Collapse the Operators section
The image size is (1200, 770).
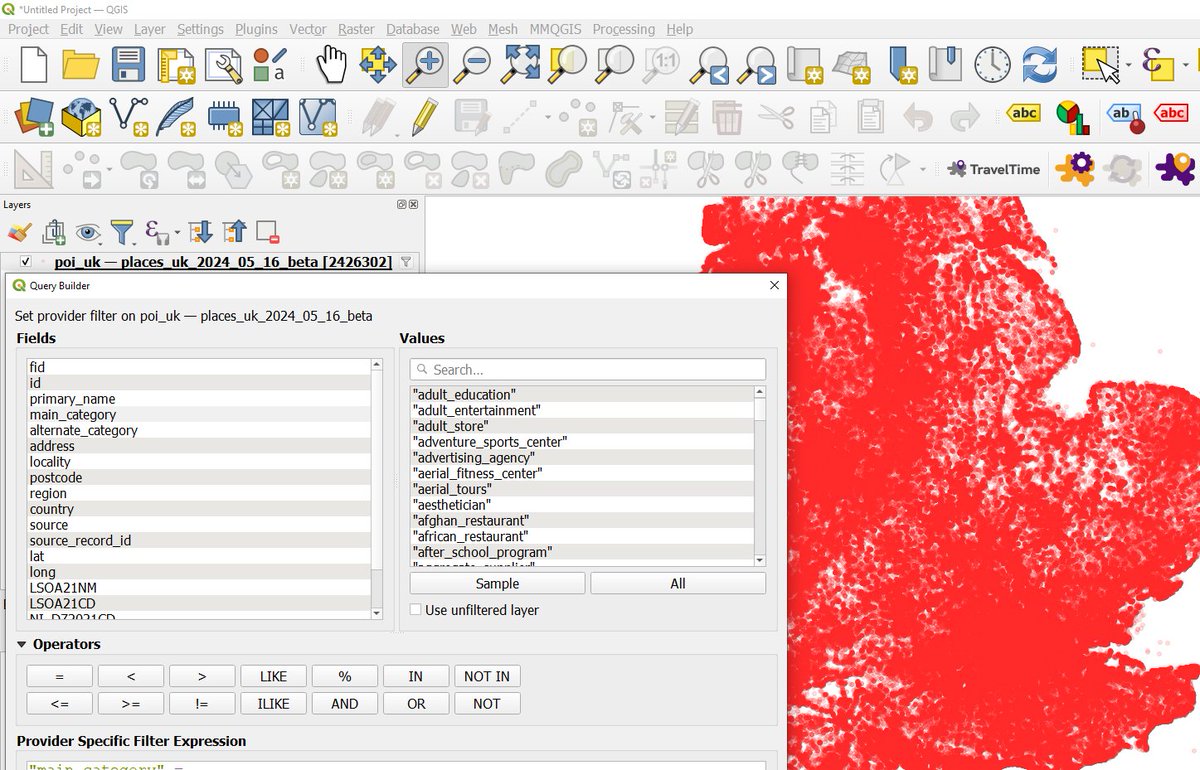(22, 644)
